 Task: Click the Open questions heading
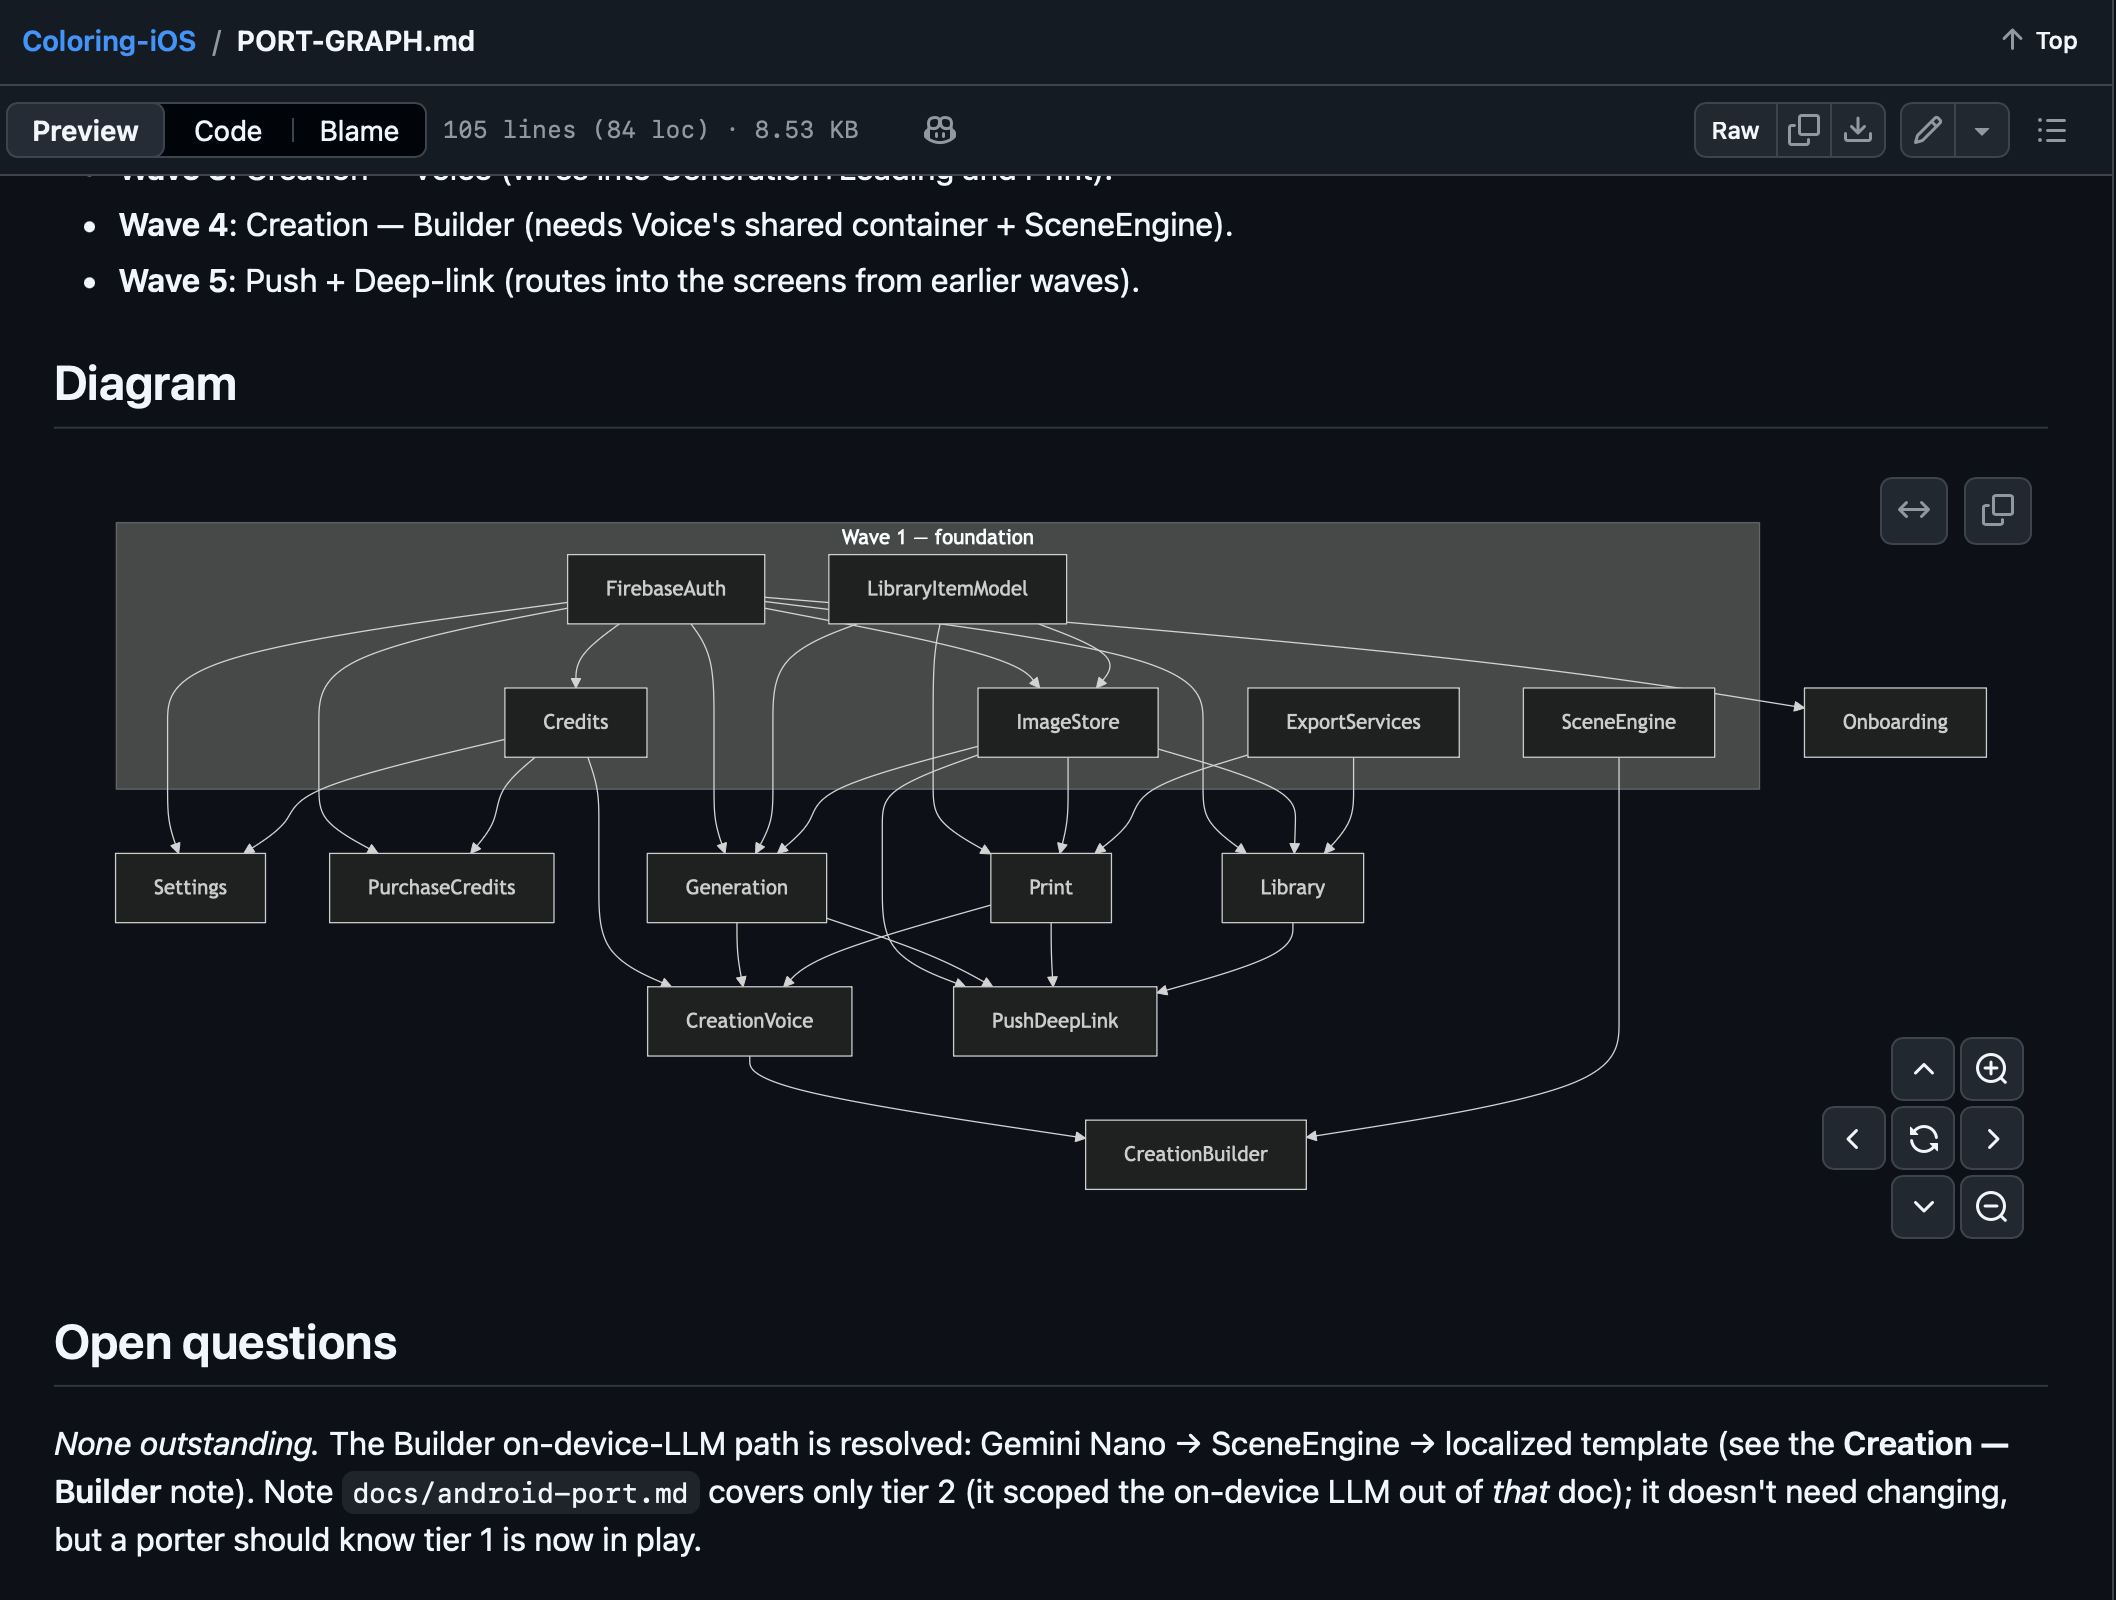[226, 1343]
